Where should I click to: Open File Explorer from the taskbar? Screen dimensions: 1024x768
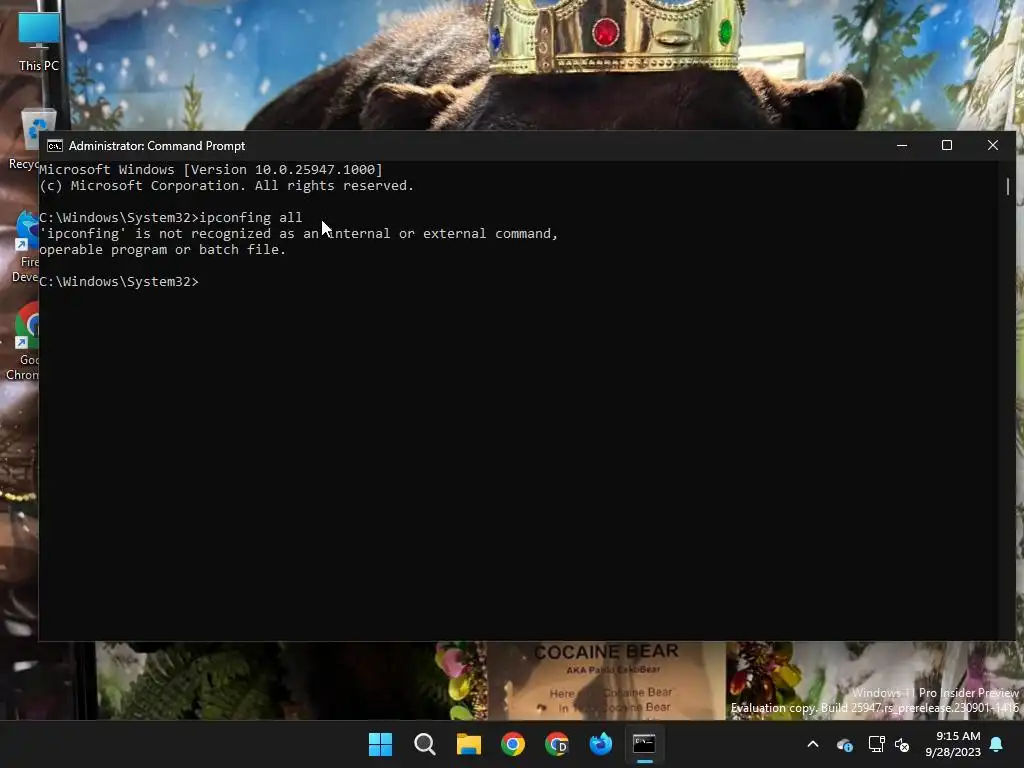468,744
